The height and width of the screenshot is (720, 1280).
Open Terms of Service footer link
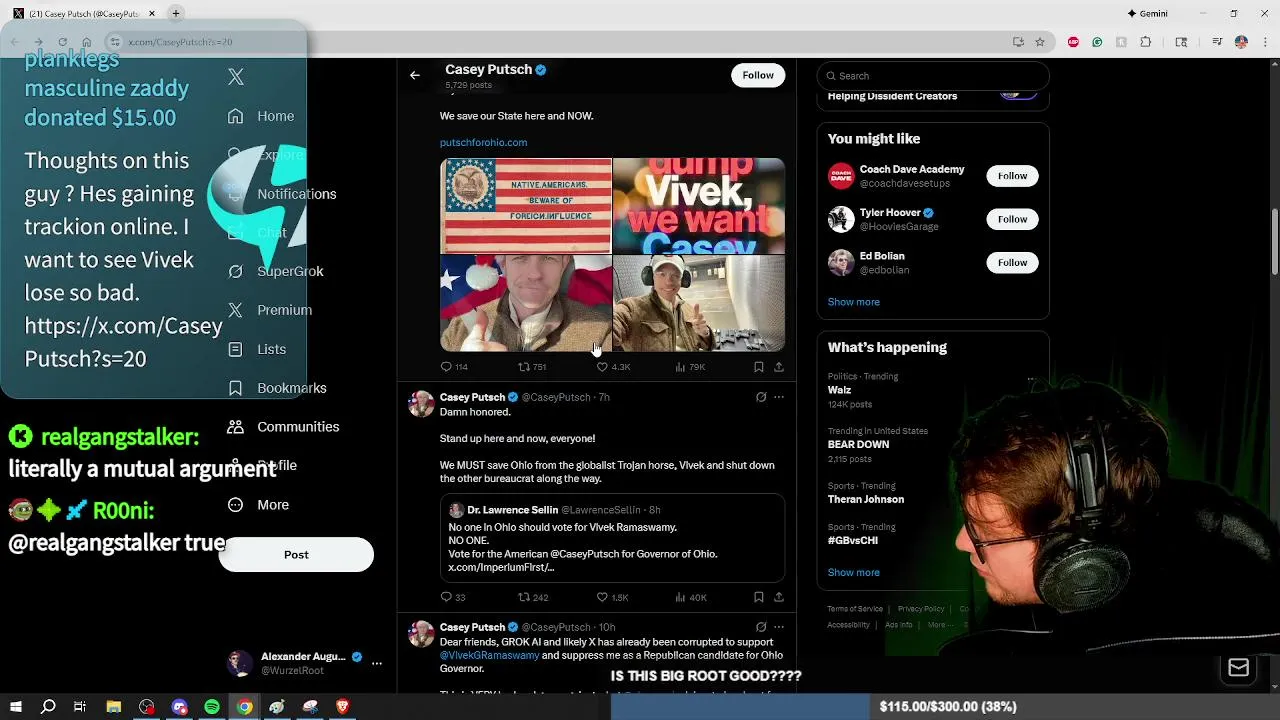pos(855,609)
